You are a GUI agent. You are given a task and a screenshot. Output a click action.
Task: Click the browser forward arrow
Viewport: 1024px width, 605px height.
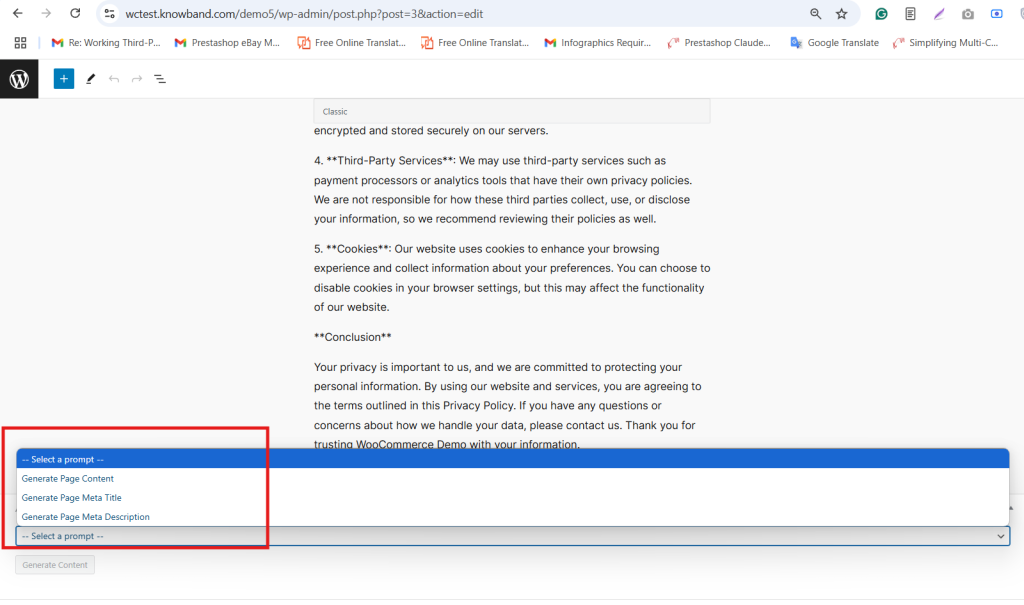(x=46, y=13)
